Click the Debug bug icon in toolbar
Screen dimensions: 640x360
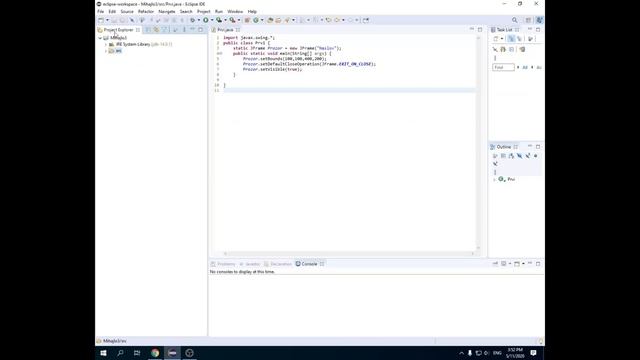coord(192,20)
